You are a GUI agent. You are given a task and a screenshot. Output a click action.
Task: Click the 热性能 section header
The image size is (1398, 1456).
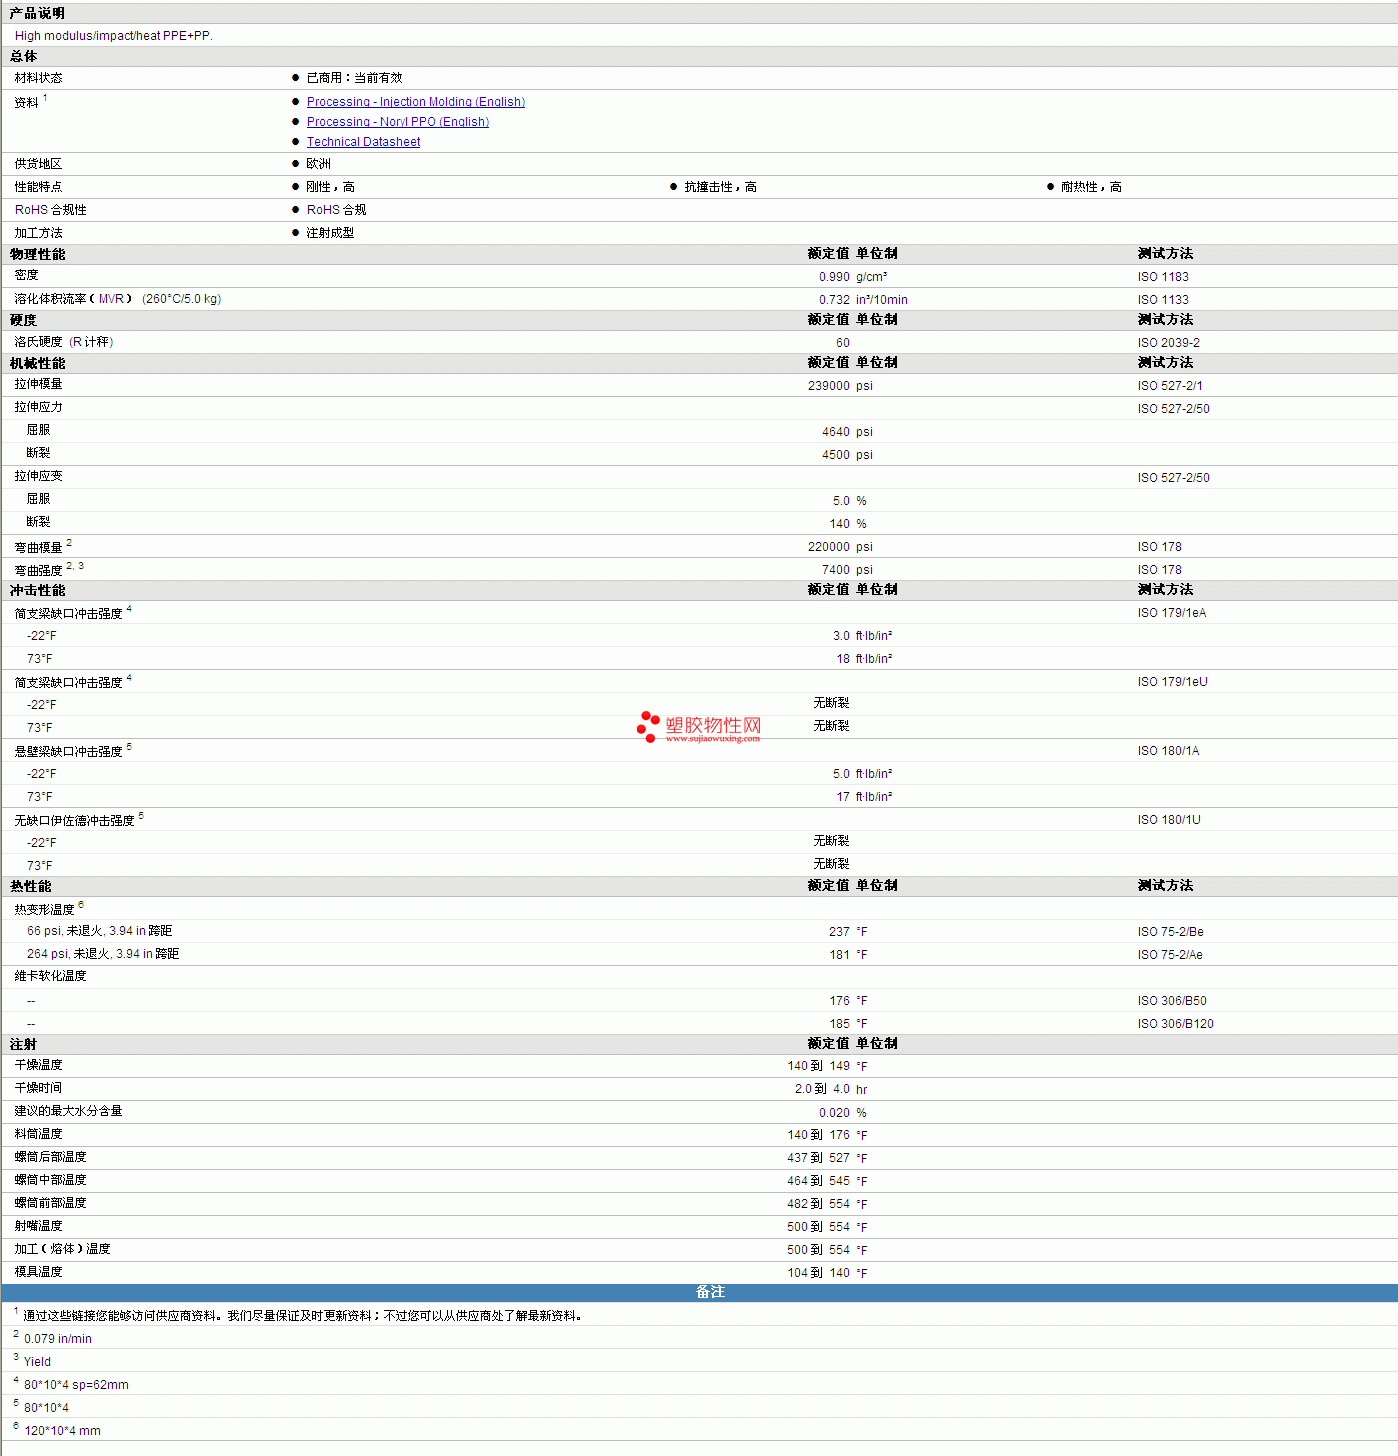[30, 886]
